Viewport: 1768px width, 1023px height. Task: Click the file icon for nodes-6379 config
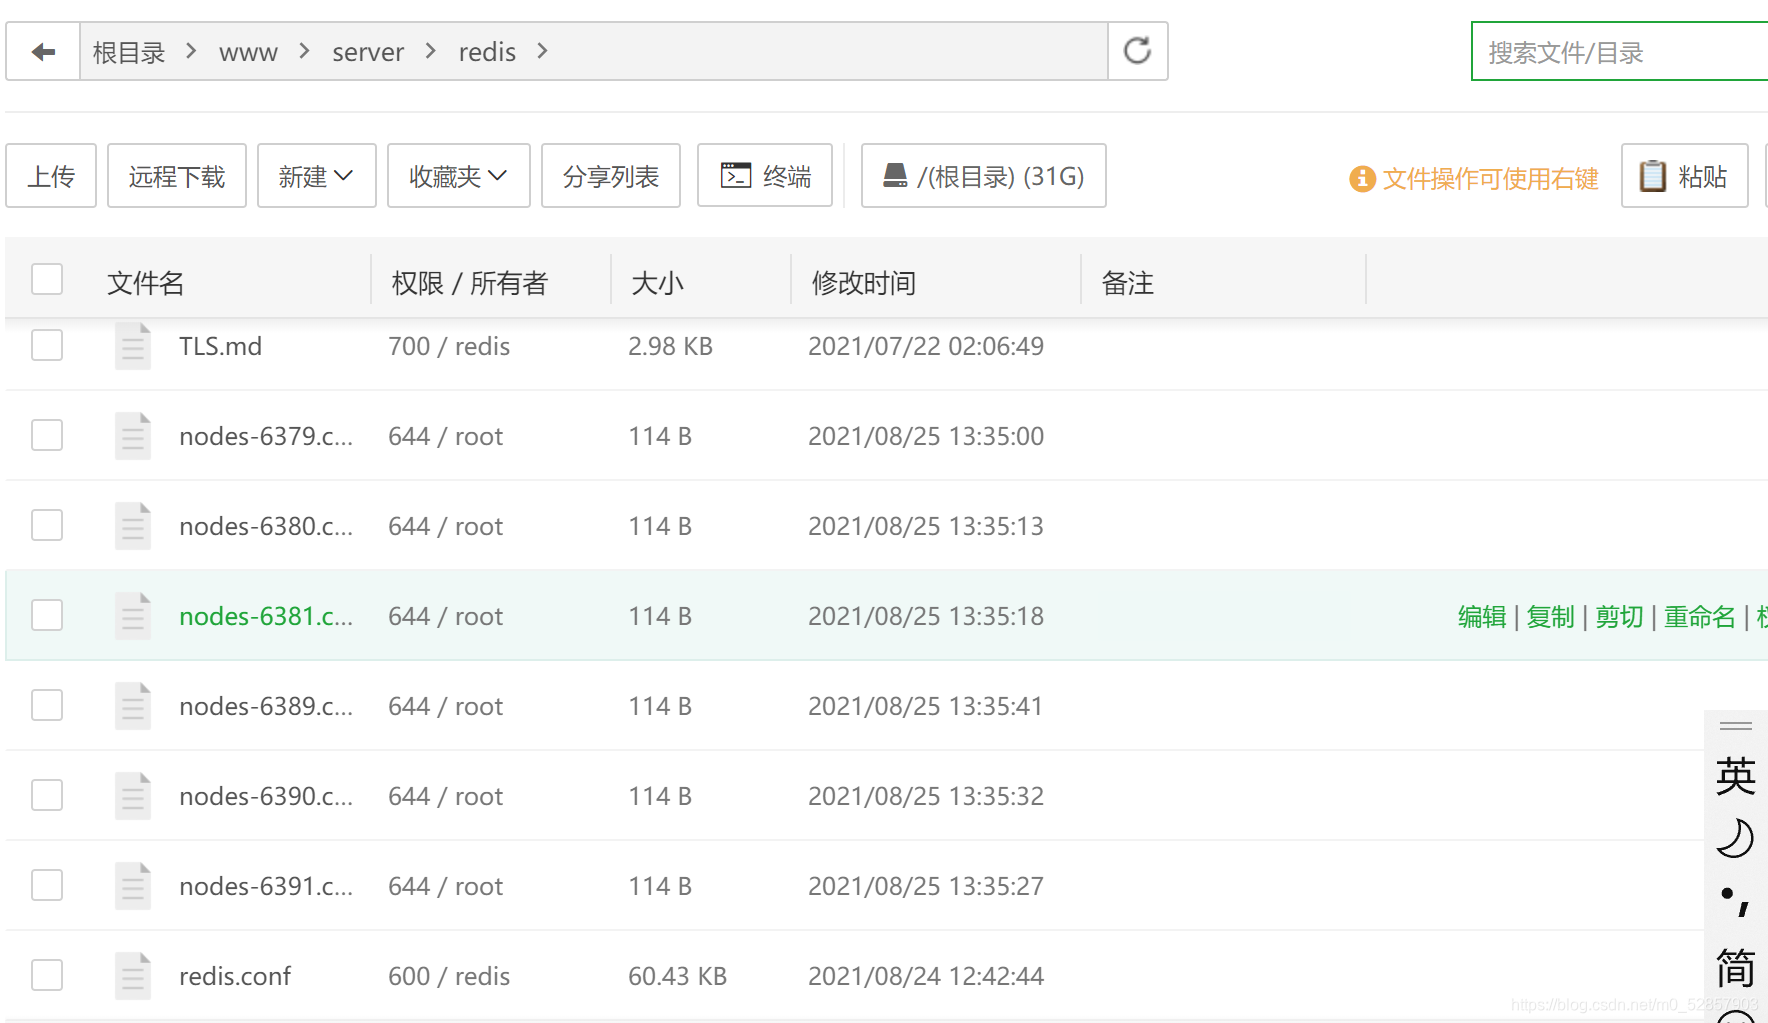click(x=133, y=436)
